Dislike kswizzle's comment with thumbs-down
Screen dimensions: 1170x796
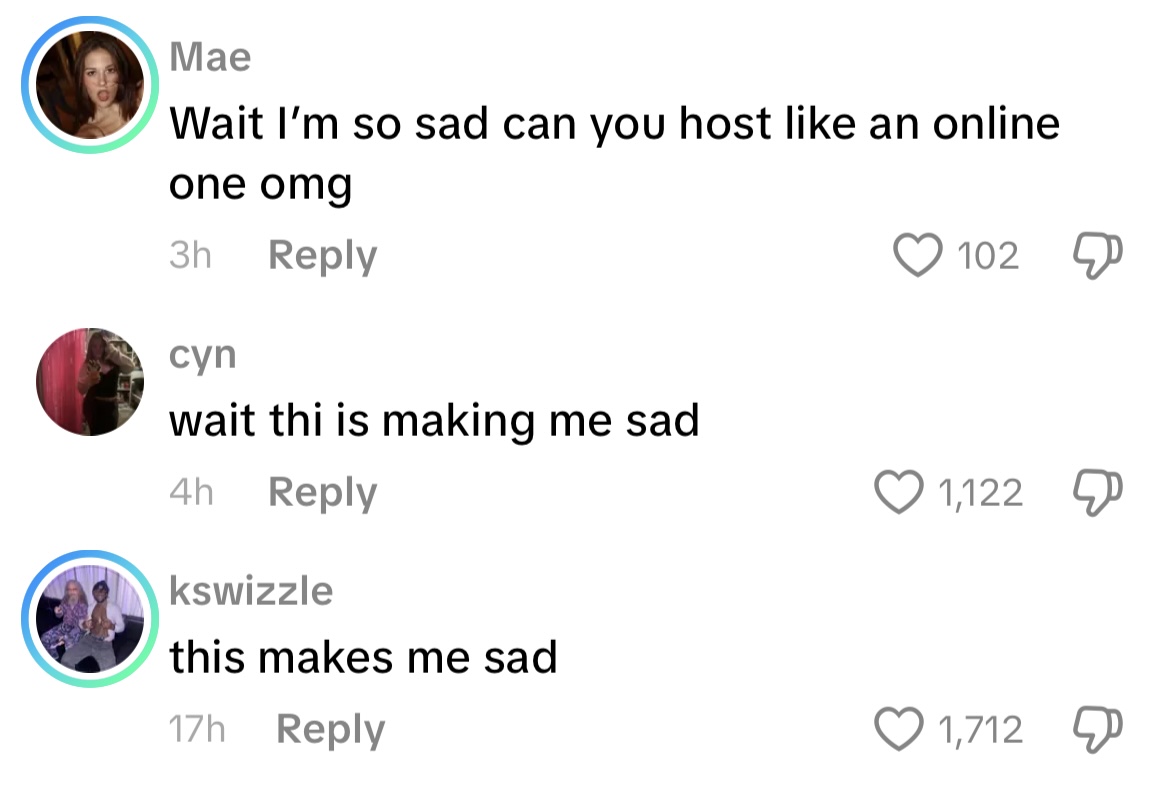[1097, 729]
